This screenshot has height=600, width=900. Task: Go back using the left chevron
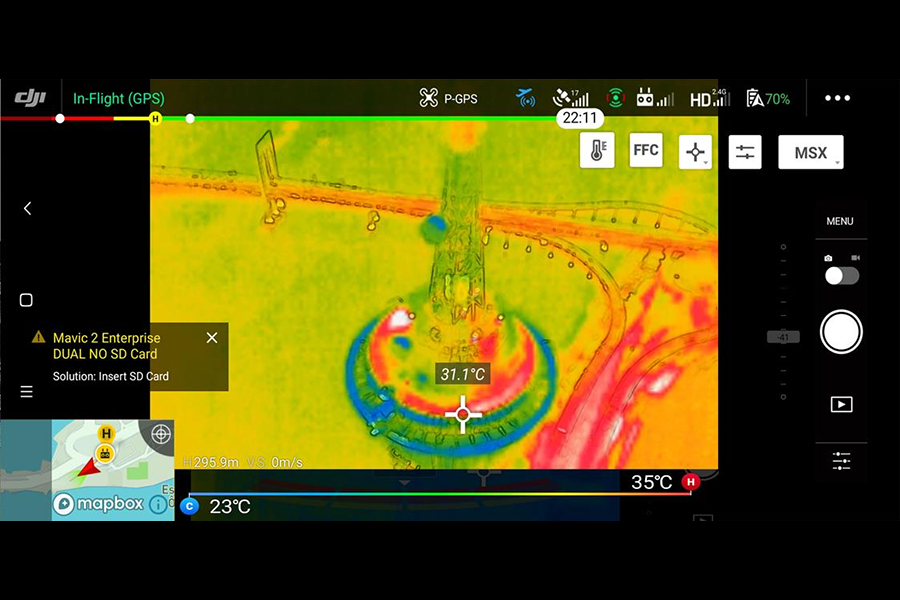point(27,208)
